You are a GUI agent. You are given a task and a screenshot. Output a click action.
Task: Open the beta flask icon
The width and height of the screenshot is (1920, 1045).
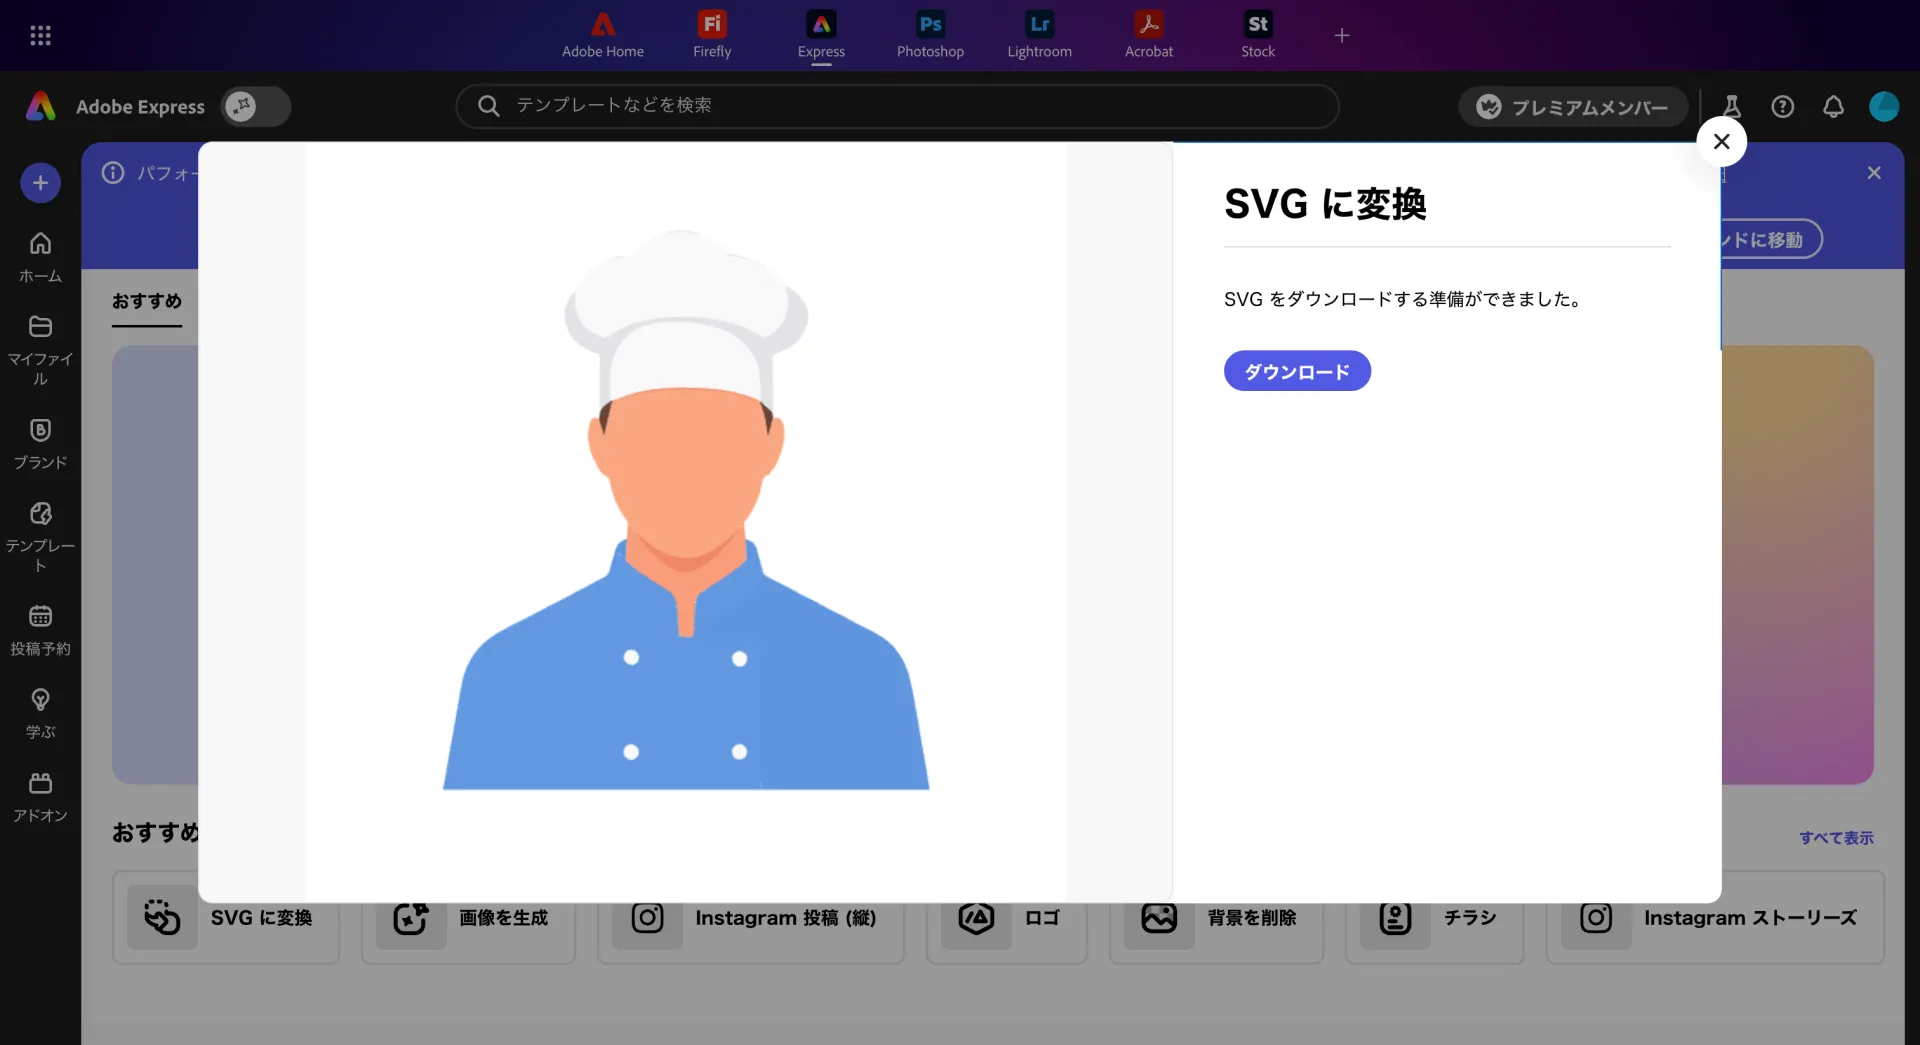[x=1732, y=107]
